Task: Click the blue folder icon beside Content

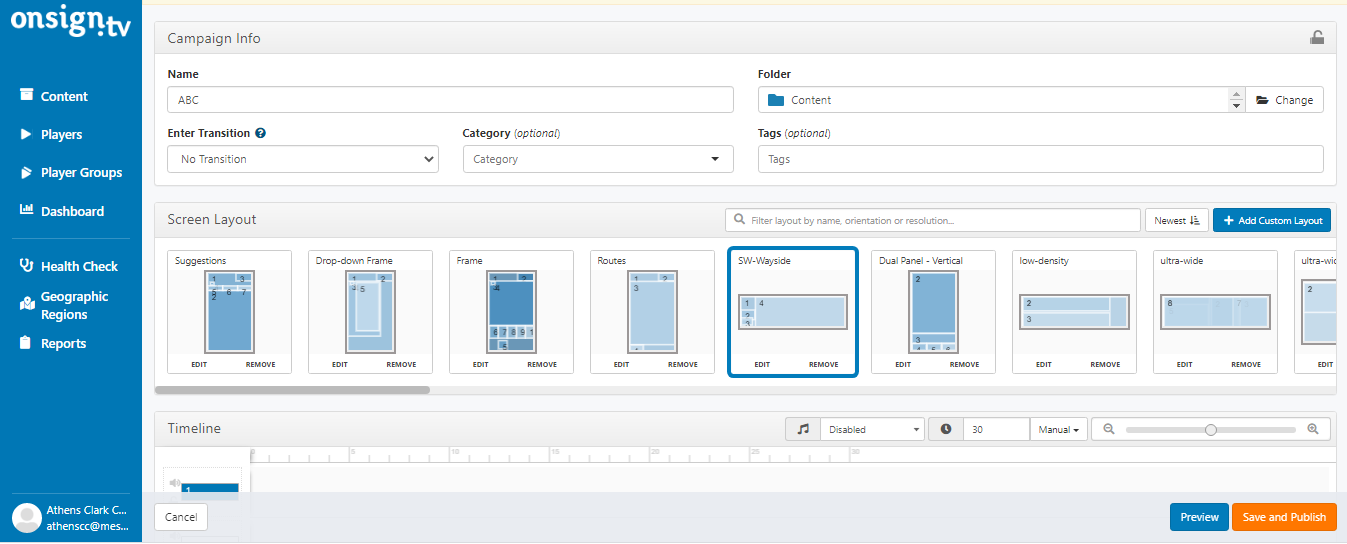Action: [x=776, y=100]
